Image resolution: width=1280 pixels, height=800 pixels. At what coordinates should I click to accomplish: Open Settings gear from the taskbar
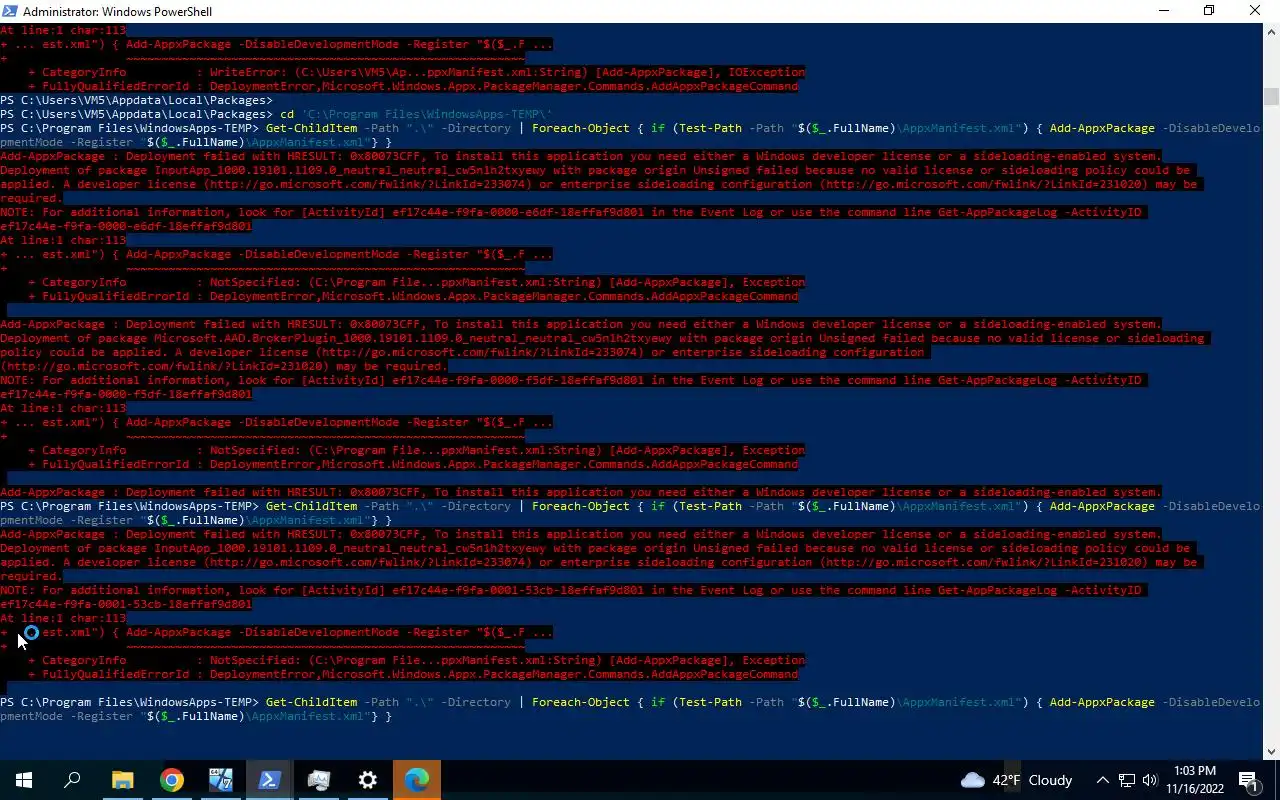pyautogui.click(x=368, y=780)
